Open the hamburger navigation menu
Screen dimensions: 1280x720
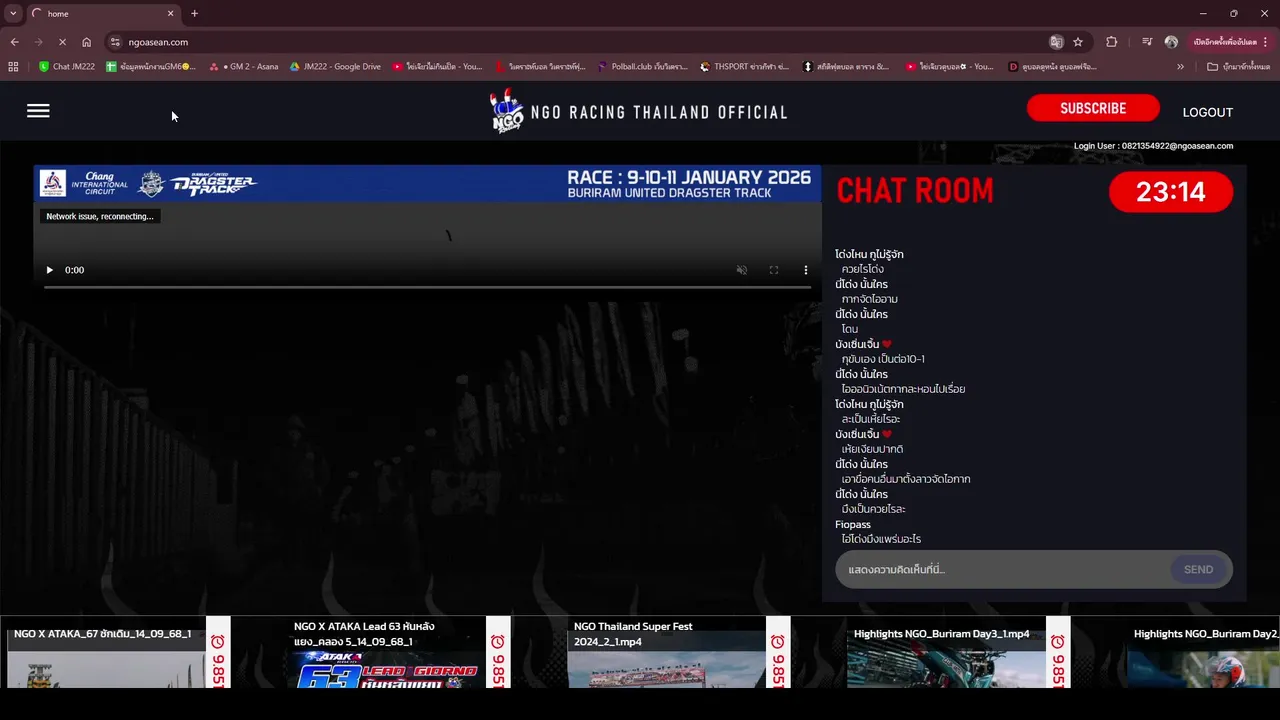tap(38, 111)
